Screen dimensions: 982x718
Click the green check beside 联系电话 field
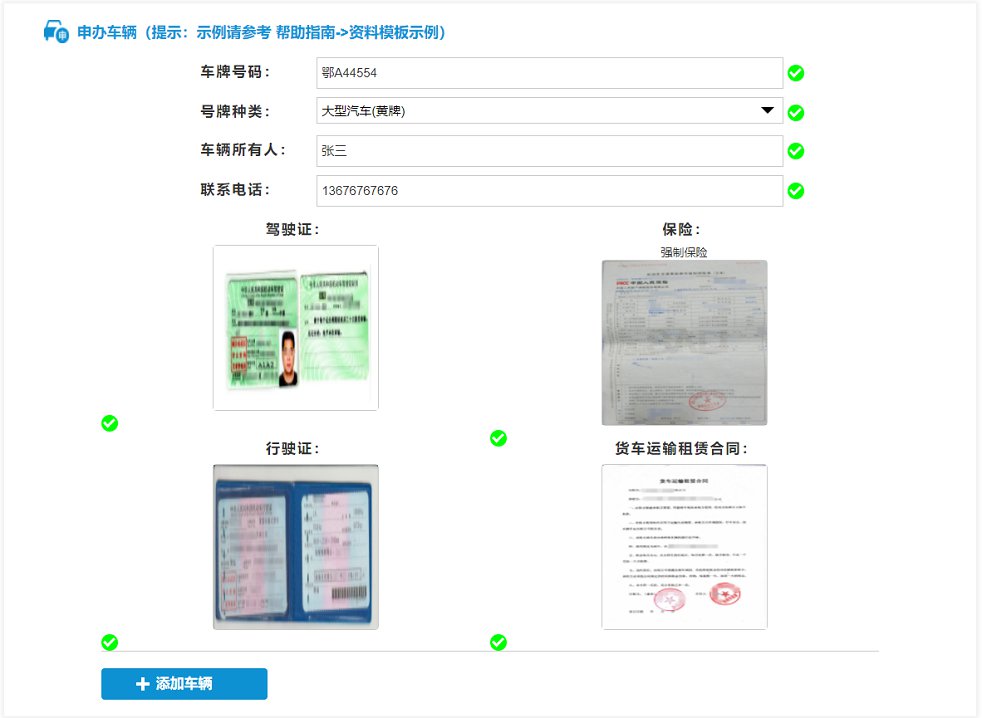(x=796, y=190)
